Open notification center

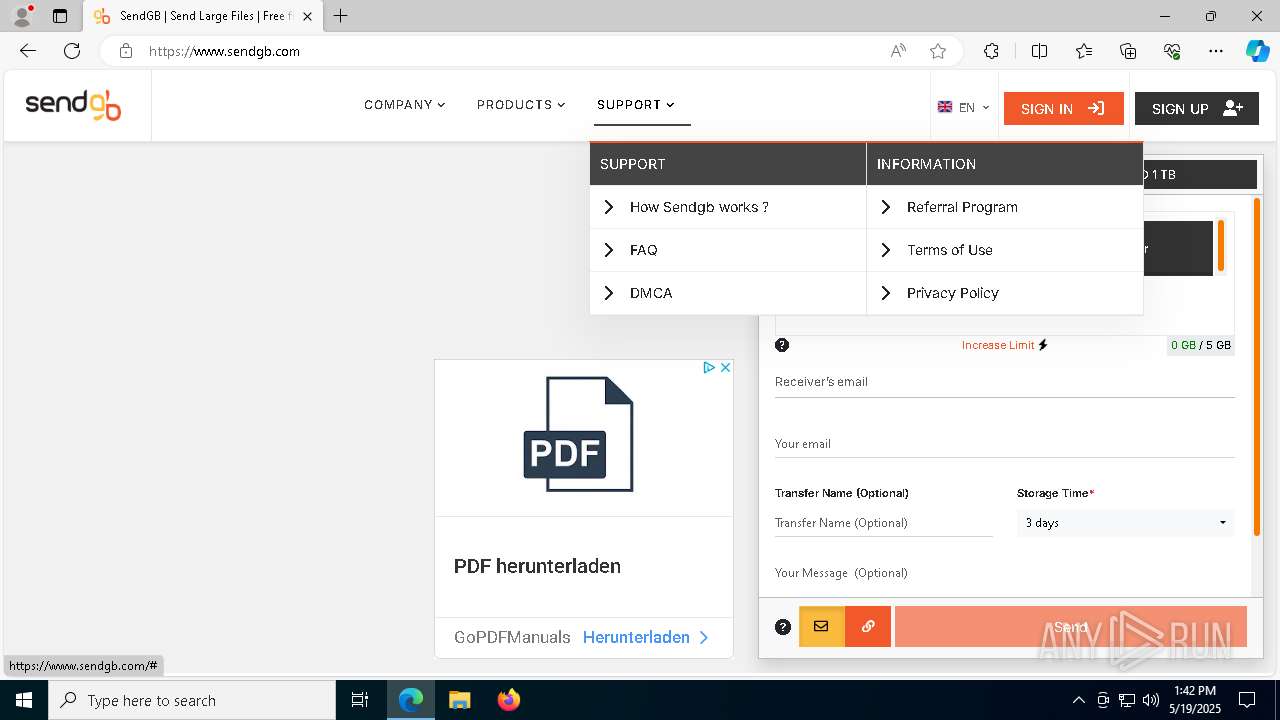click(x=1247, y=700)
